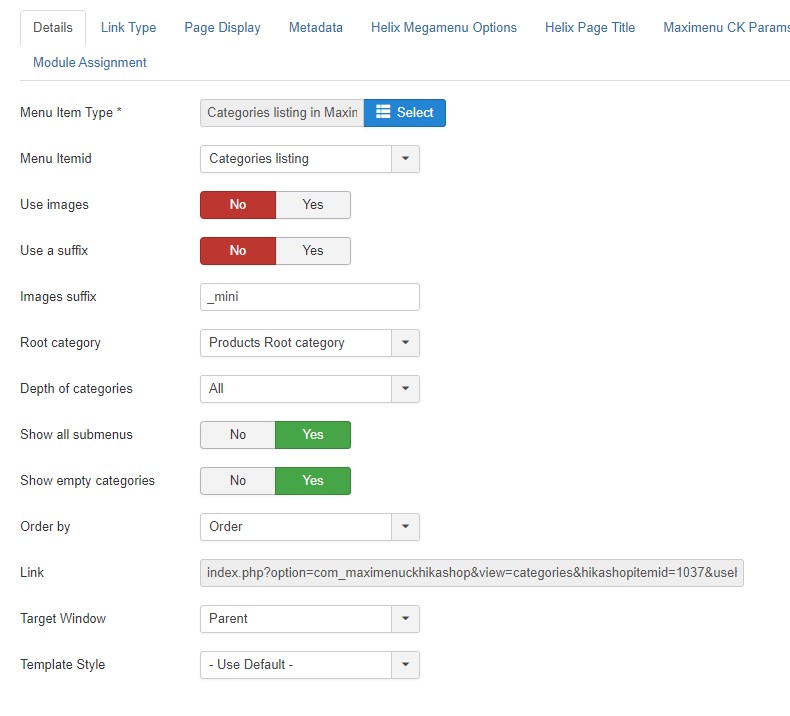Set Show all submenus to No
The width and height of the screenshot is (790, 716).
[238, 435]
